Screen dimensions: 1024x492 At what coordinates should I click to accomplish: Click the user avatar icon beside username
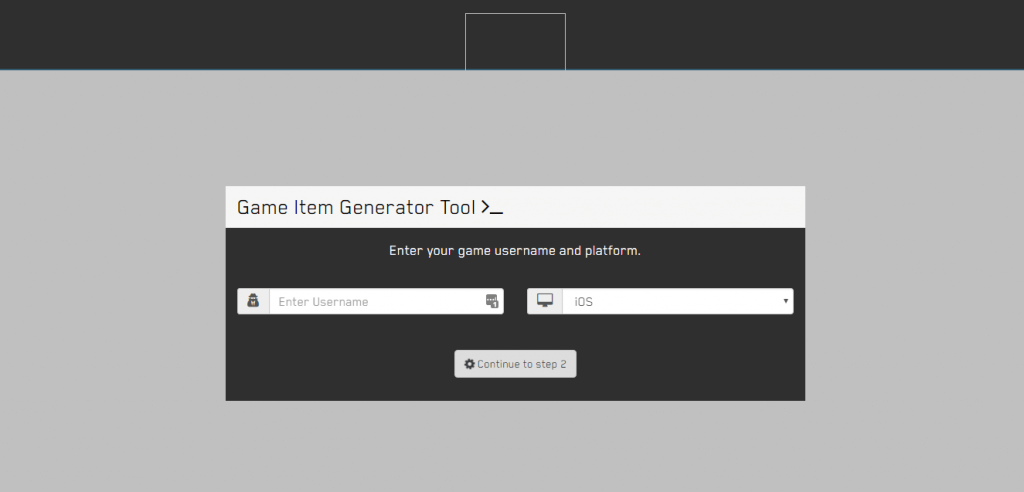click(253, 301)
